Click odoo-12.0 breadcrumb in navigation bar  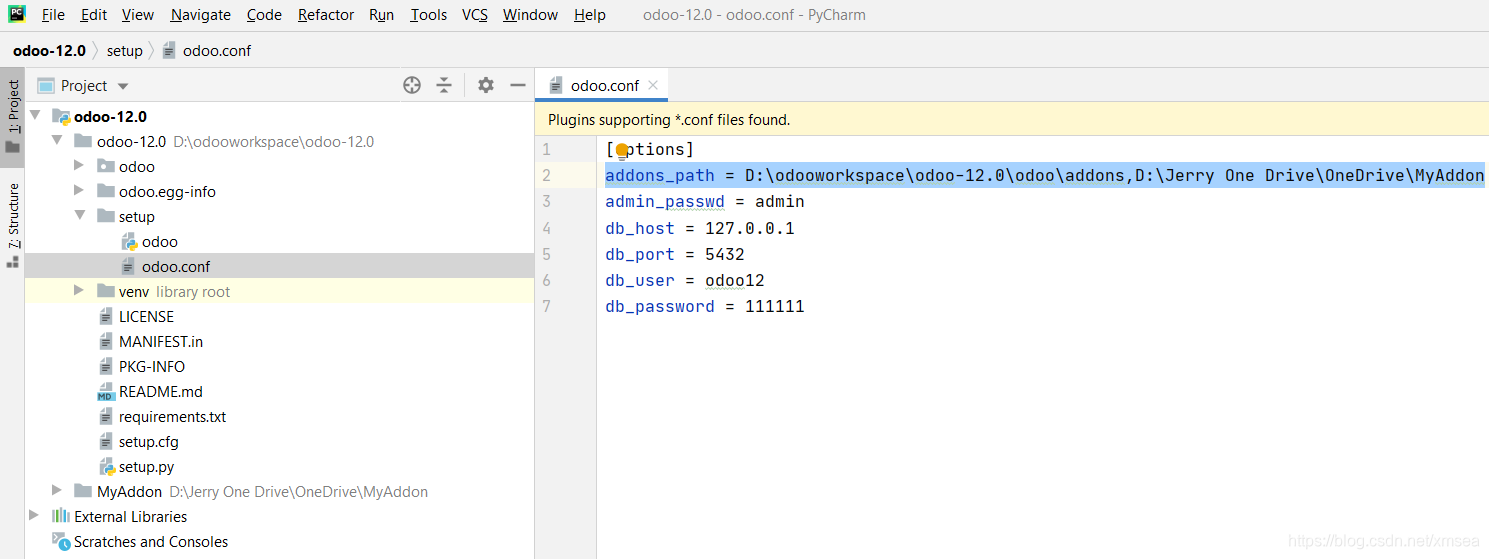click(x=49, y=50)
